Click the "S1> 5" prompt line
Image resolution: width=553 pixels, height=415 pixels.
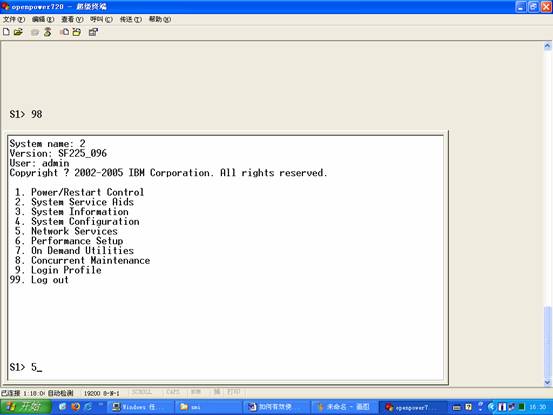(26, 367)
